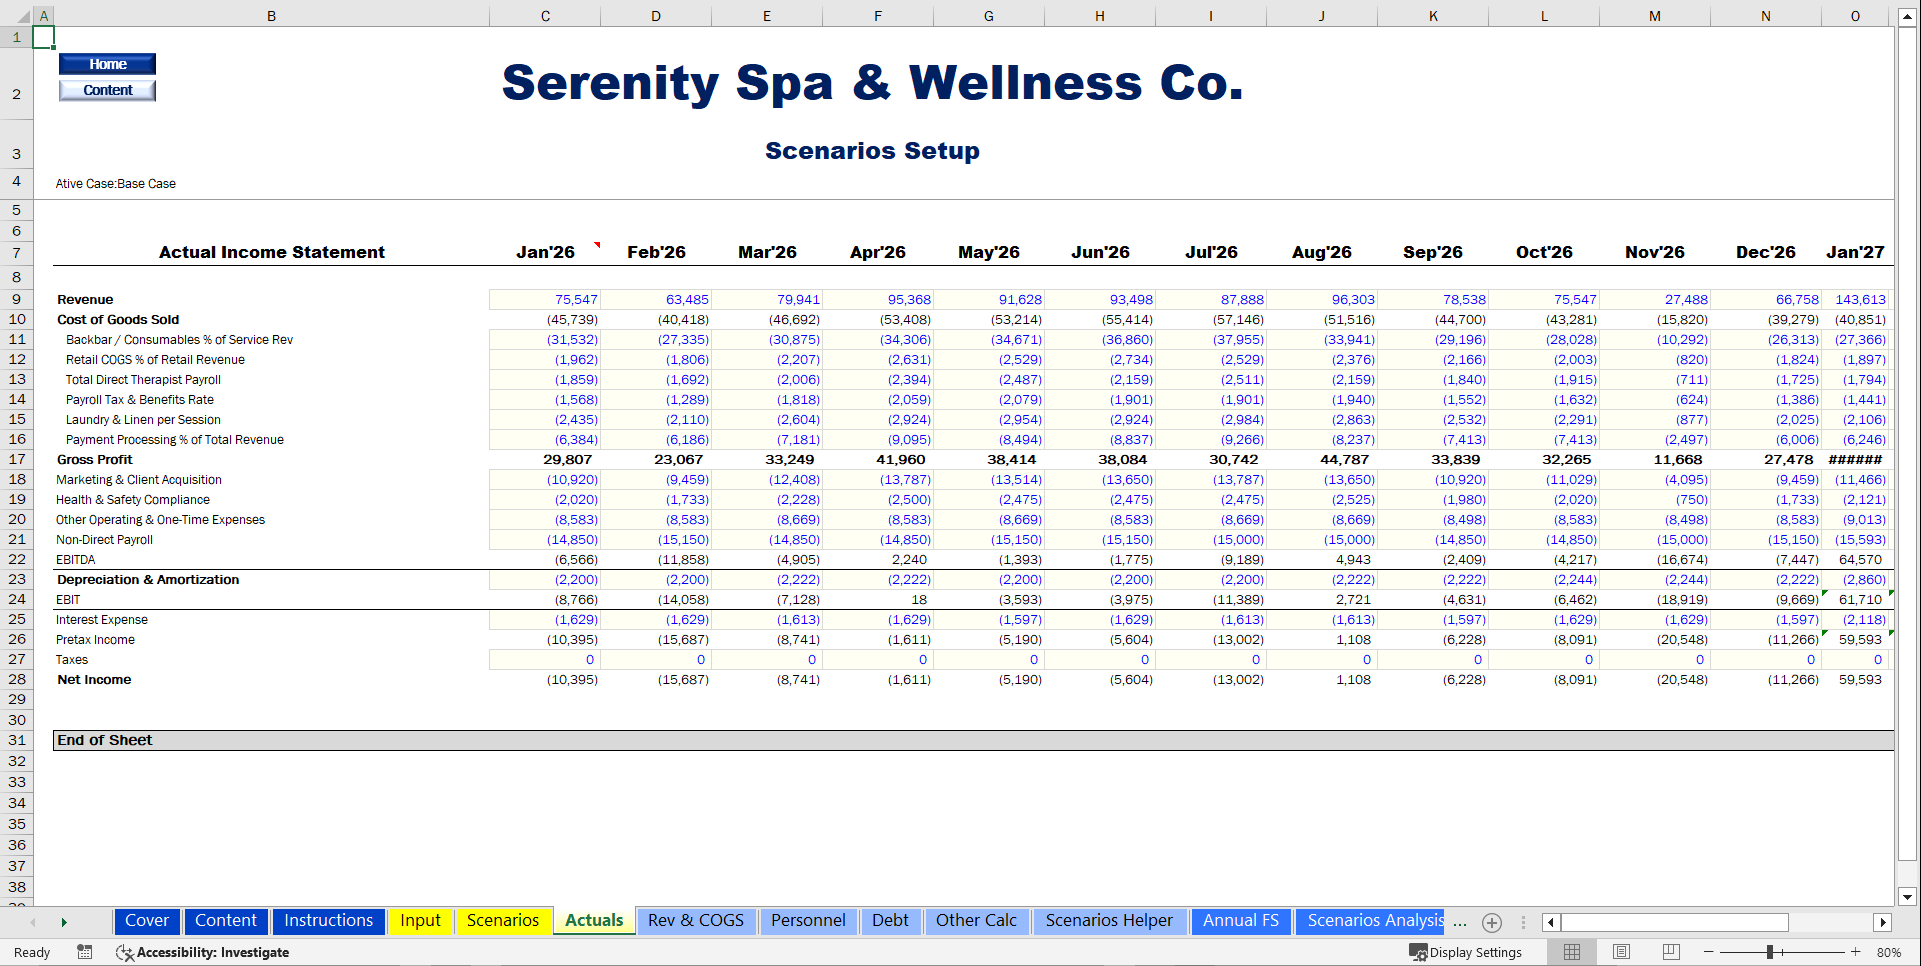
Task: Select column C header
Action: tap(545, 15)
